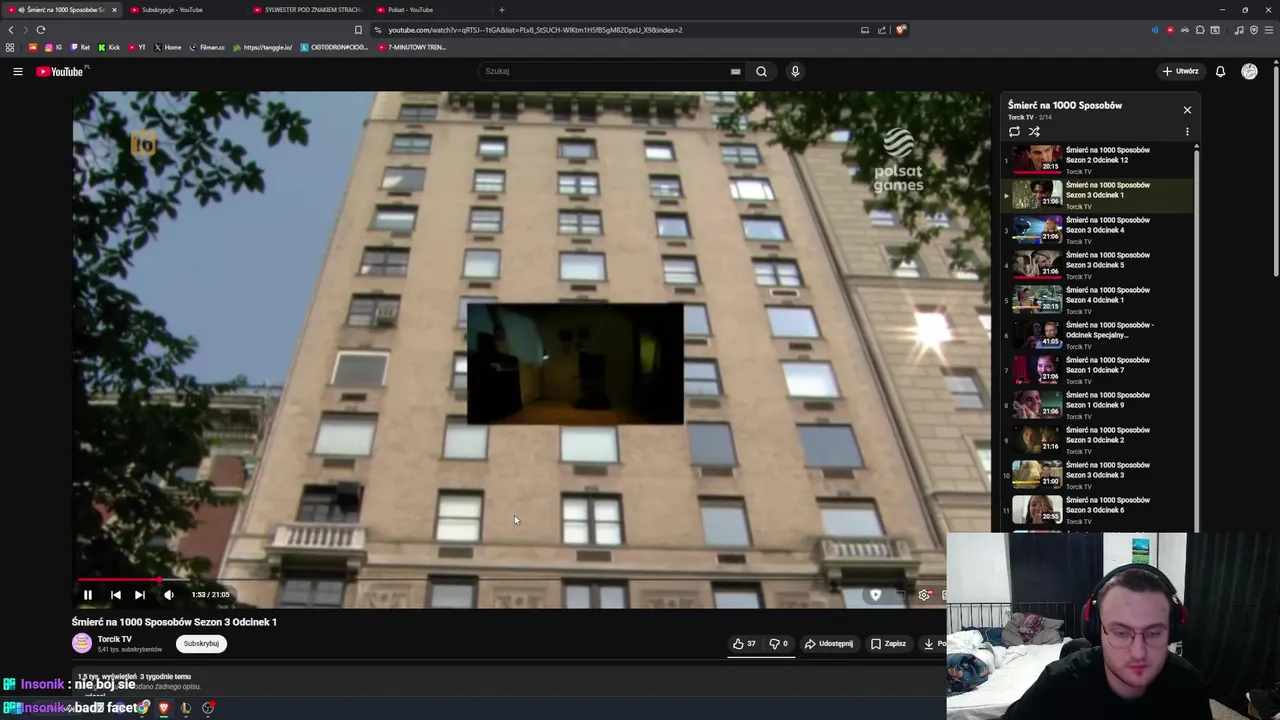Play Sezon 3 Odcinek 4 from playlist
This screenshot has height=720, width=1280.
click(x=1097, y=230)
